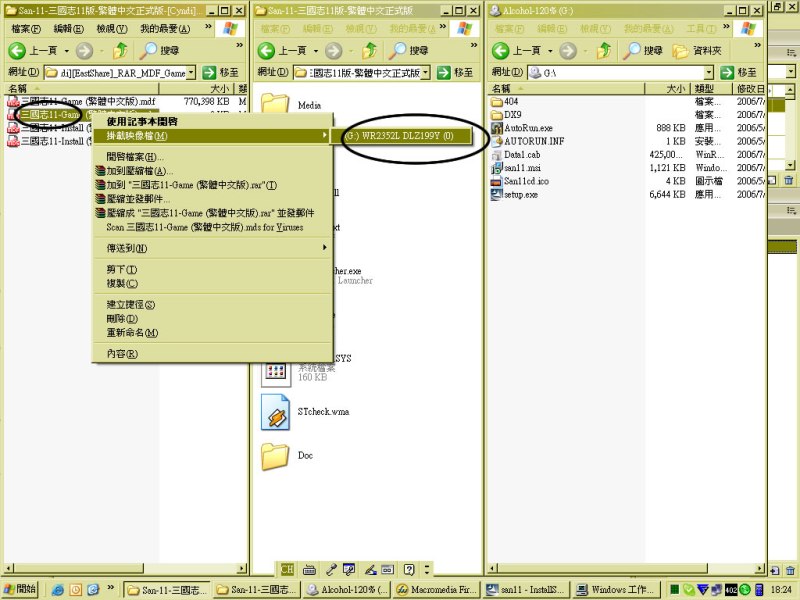
Task: Choose 掛載映像檔 in the context menu
Action: 211,136
